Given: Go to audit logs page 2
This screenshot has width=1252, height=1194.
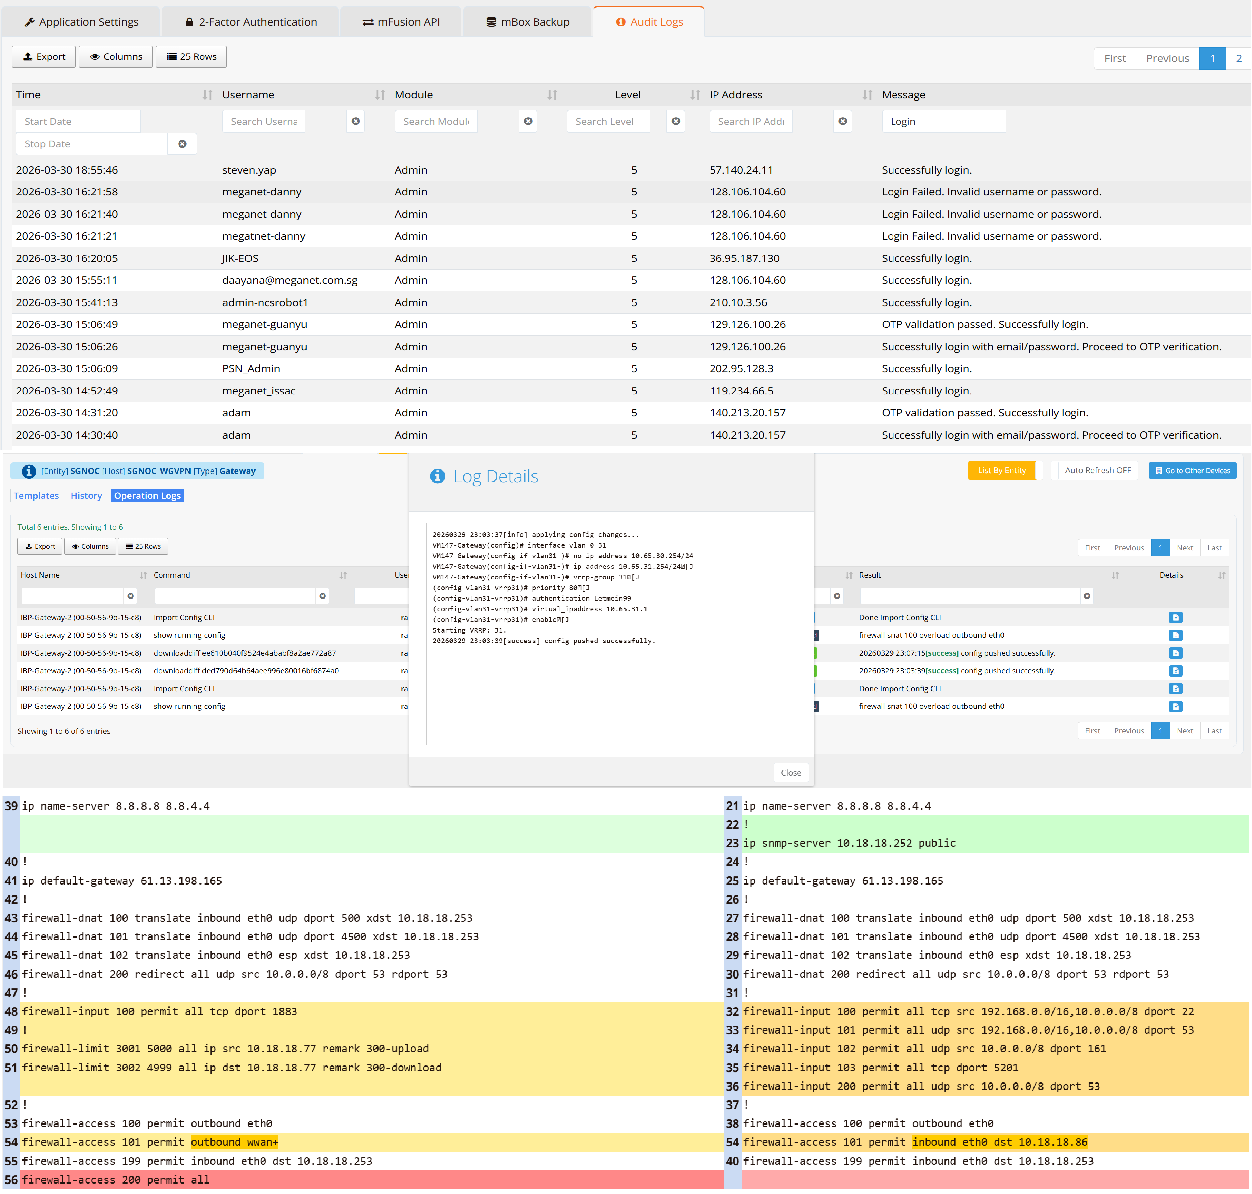Looking at the screenshot, I should pyautogui.click(x=1239, y=58).
